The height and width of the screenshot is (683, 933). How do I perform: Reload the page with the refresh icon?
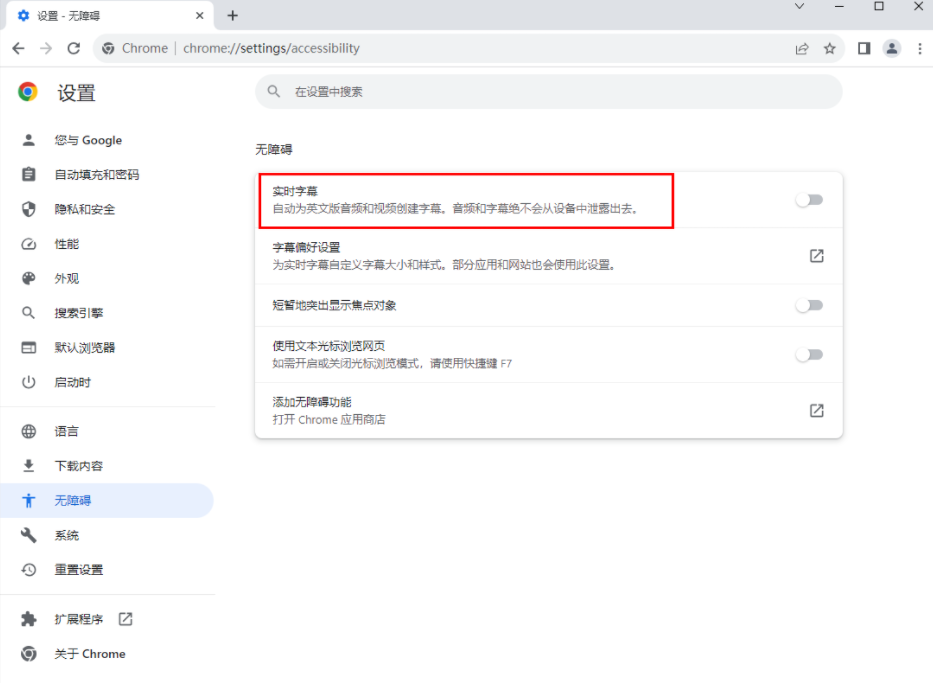73,48
